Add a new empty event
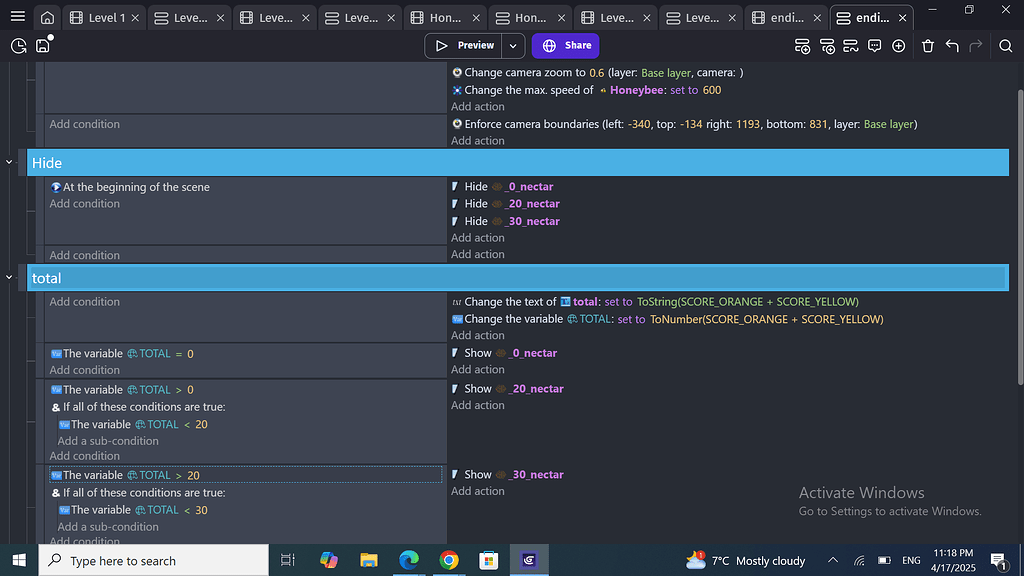 click(802, 45)
